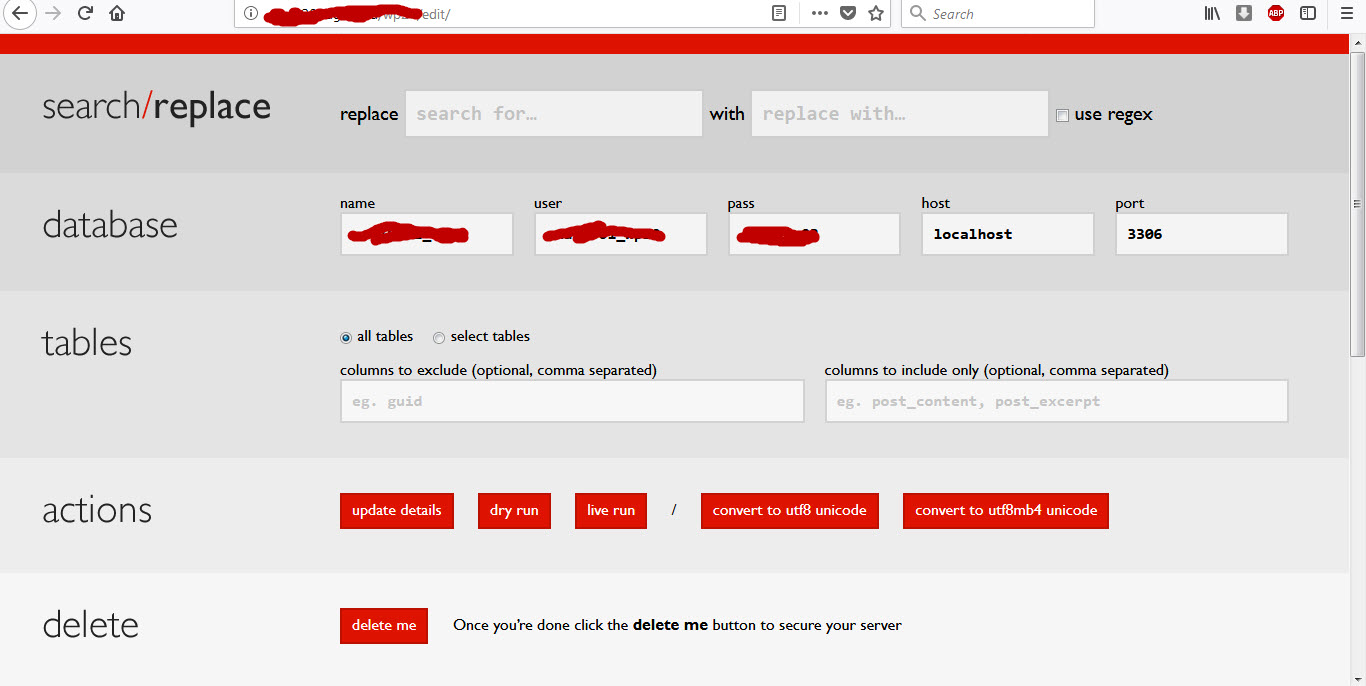Image resolution: width=1366 pixels, height=686 pixels.
Task: Start a dry run
Action: [x=514, y=511]
